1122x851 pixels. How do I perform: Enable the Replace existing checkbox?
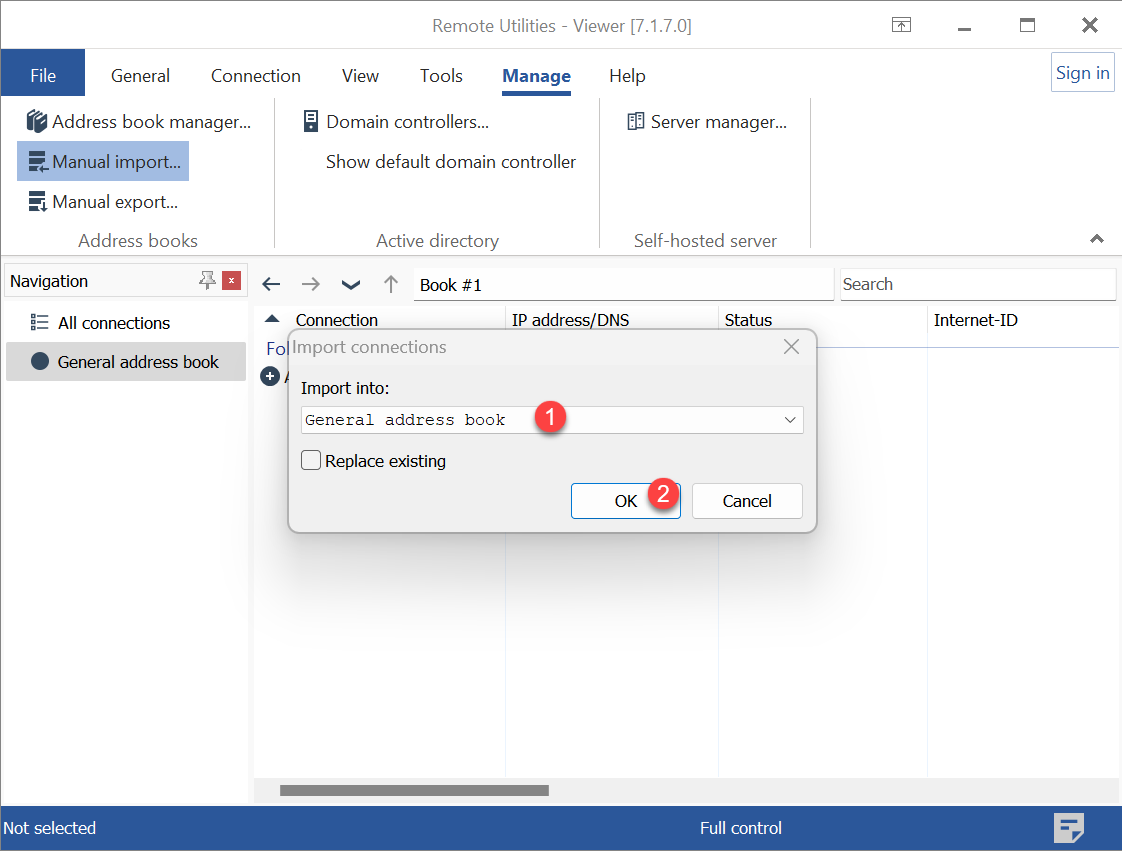click(x=312, y=461)
